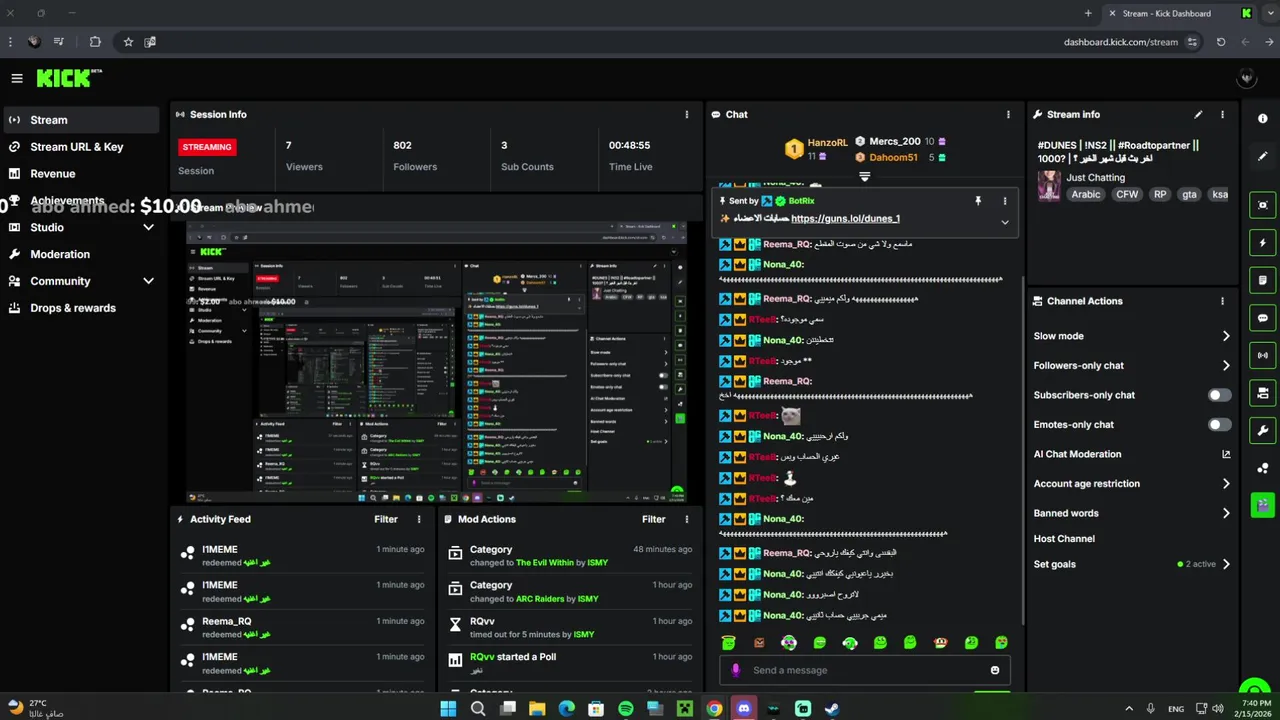Open browser extensions puzzle icon

point(95,42)
